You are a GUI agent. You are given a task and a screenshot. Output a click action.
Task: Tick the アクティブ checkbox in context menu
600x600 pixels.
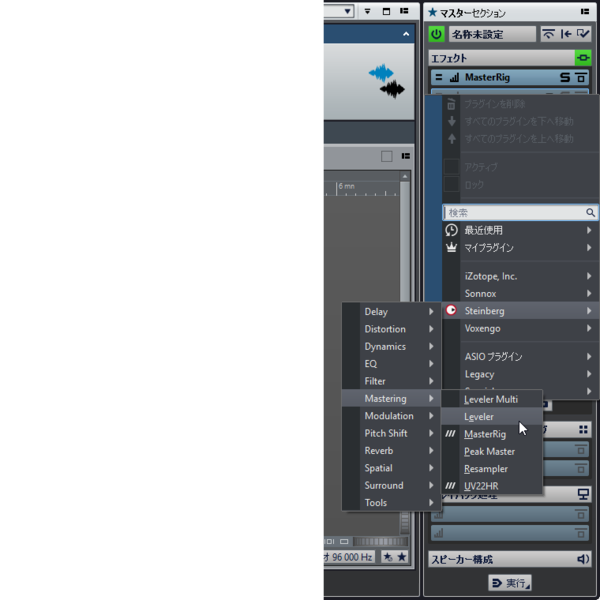pyautogui.click(x=451, y=167)
